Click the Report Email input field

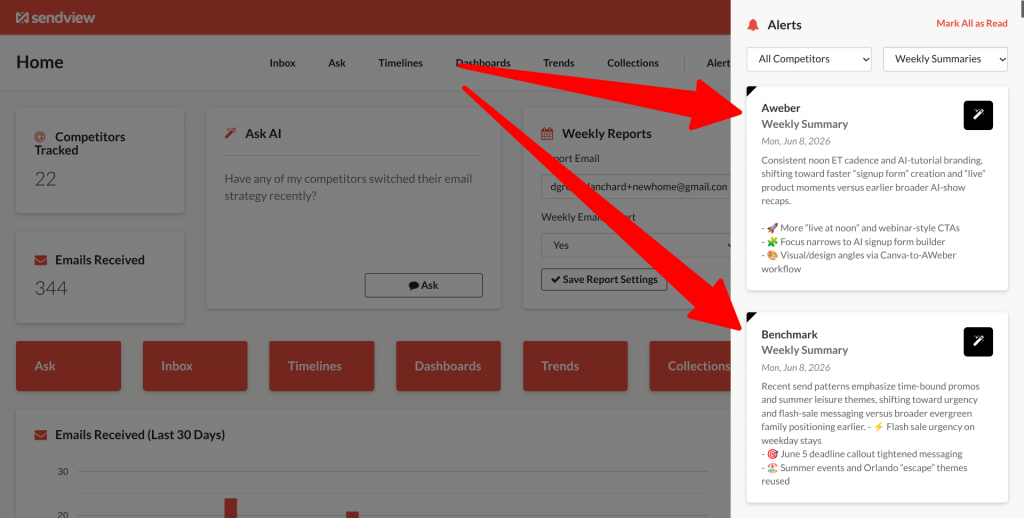point(635,187)
